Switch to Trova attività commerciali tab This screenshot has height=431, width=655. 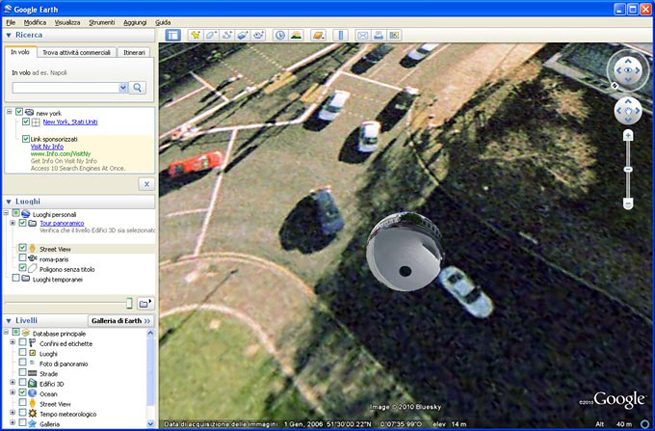click(76, 53)
